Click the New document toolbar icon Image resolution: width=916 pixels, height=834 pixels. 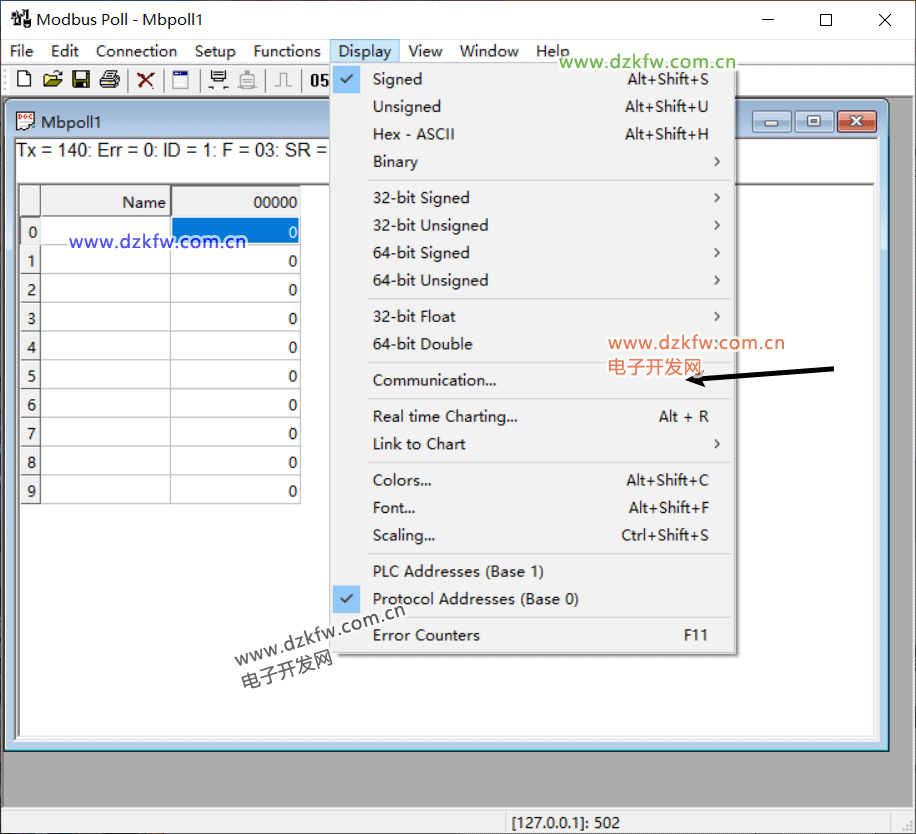point(24,80)
